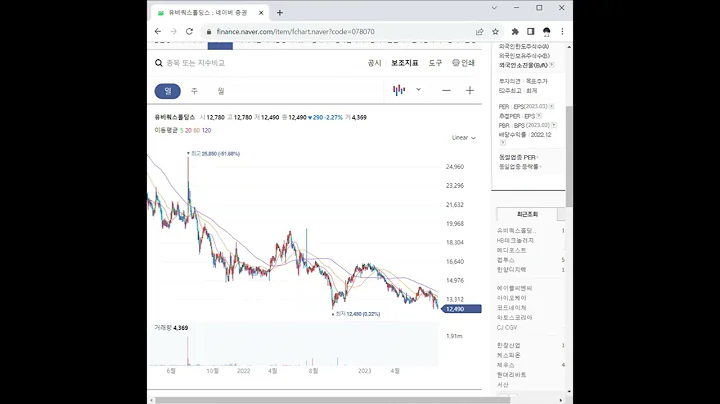Image resolution: width=720 pixels, height=404 pixels.
Task: Click the tab search chevron in title bar
Action: (494, 8)
